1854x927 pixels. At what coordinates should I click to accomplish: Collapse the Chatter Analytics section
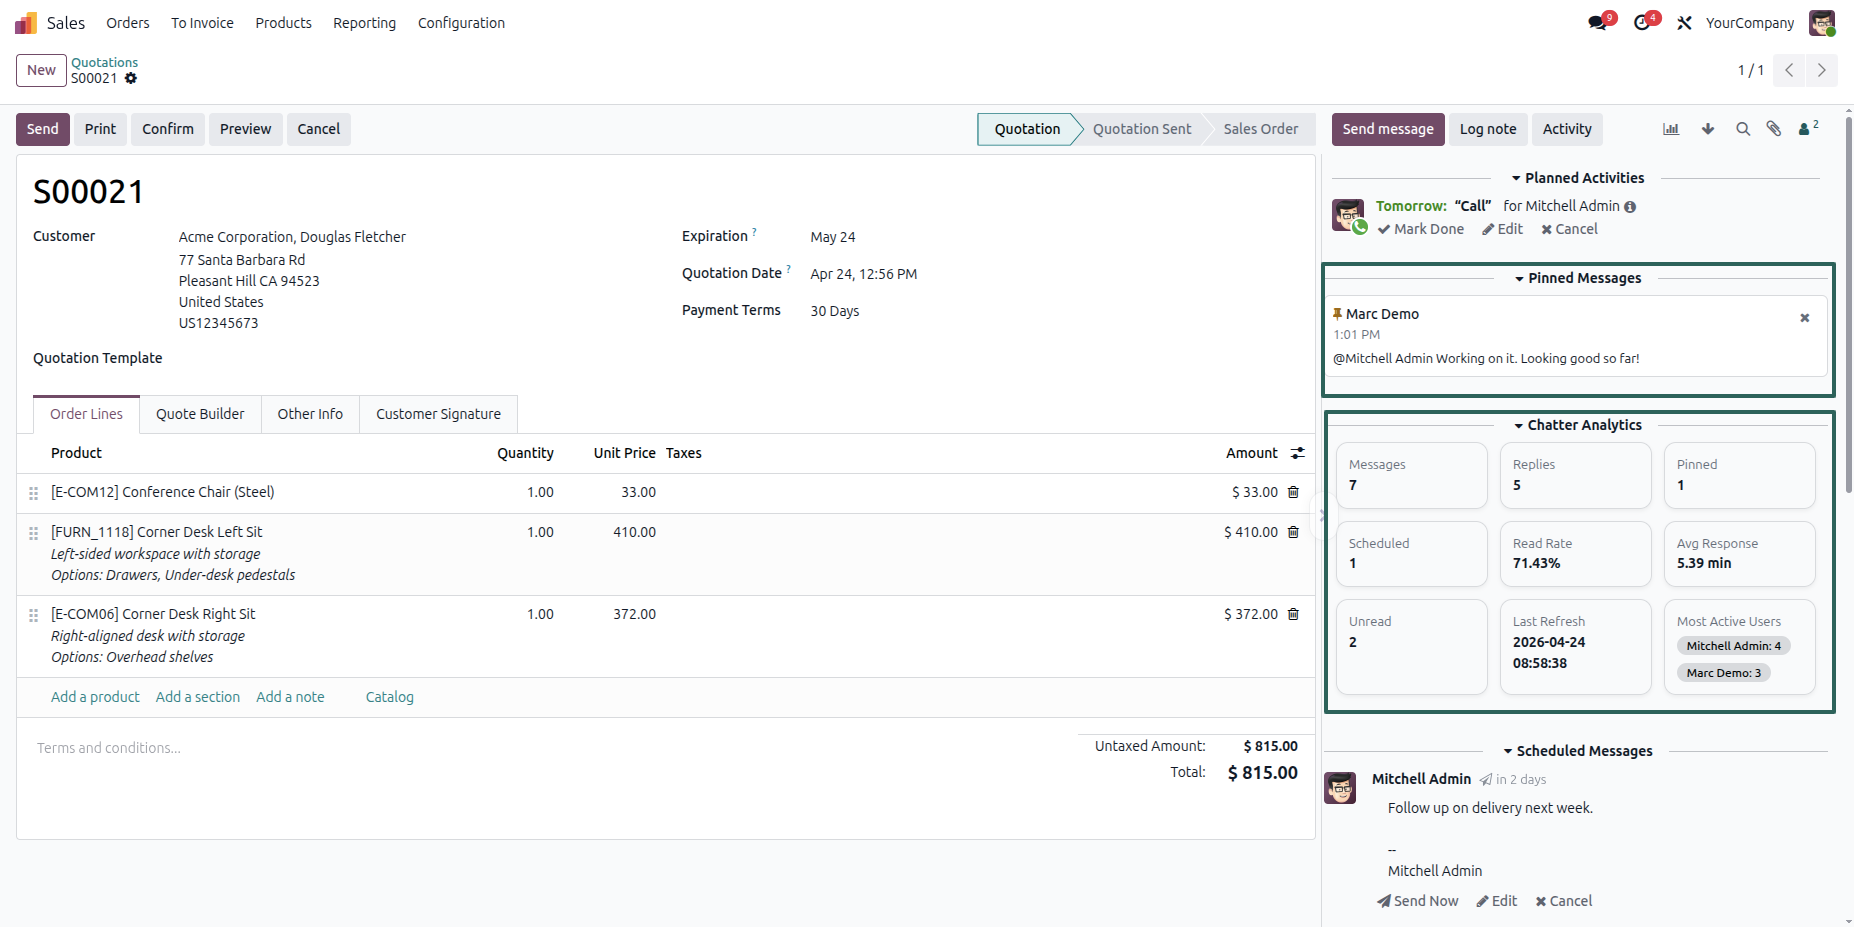(1577, 425)
